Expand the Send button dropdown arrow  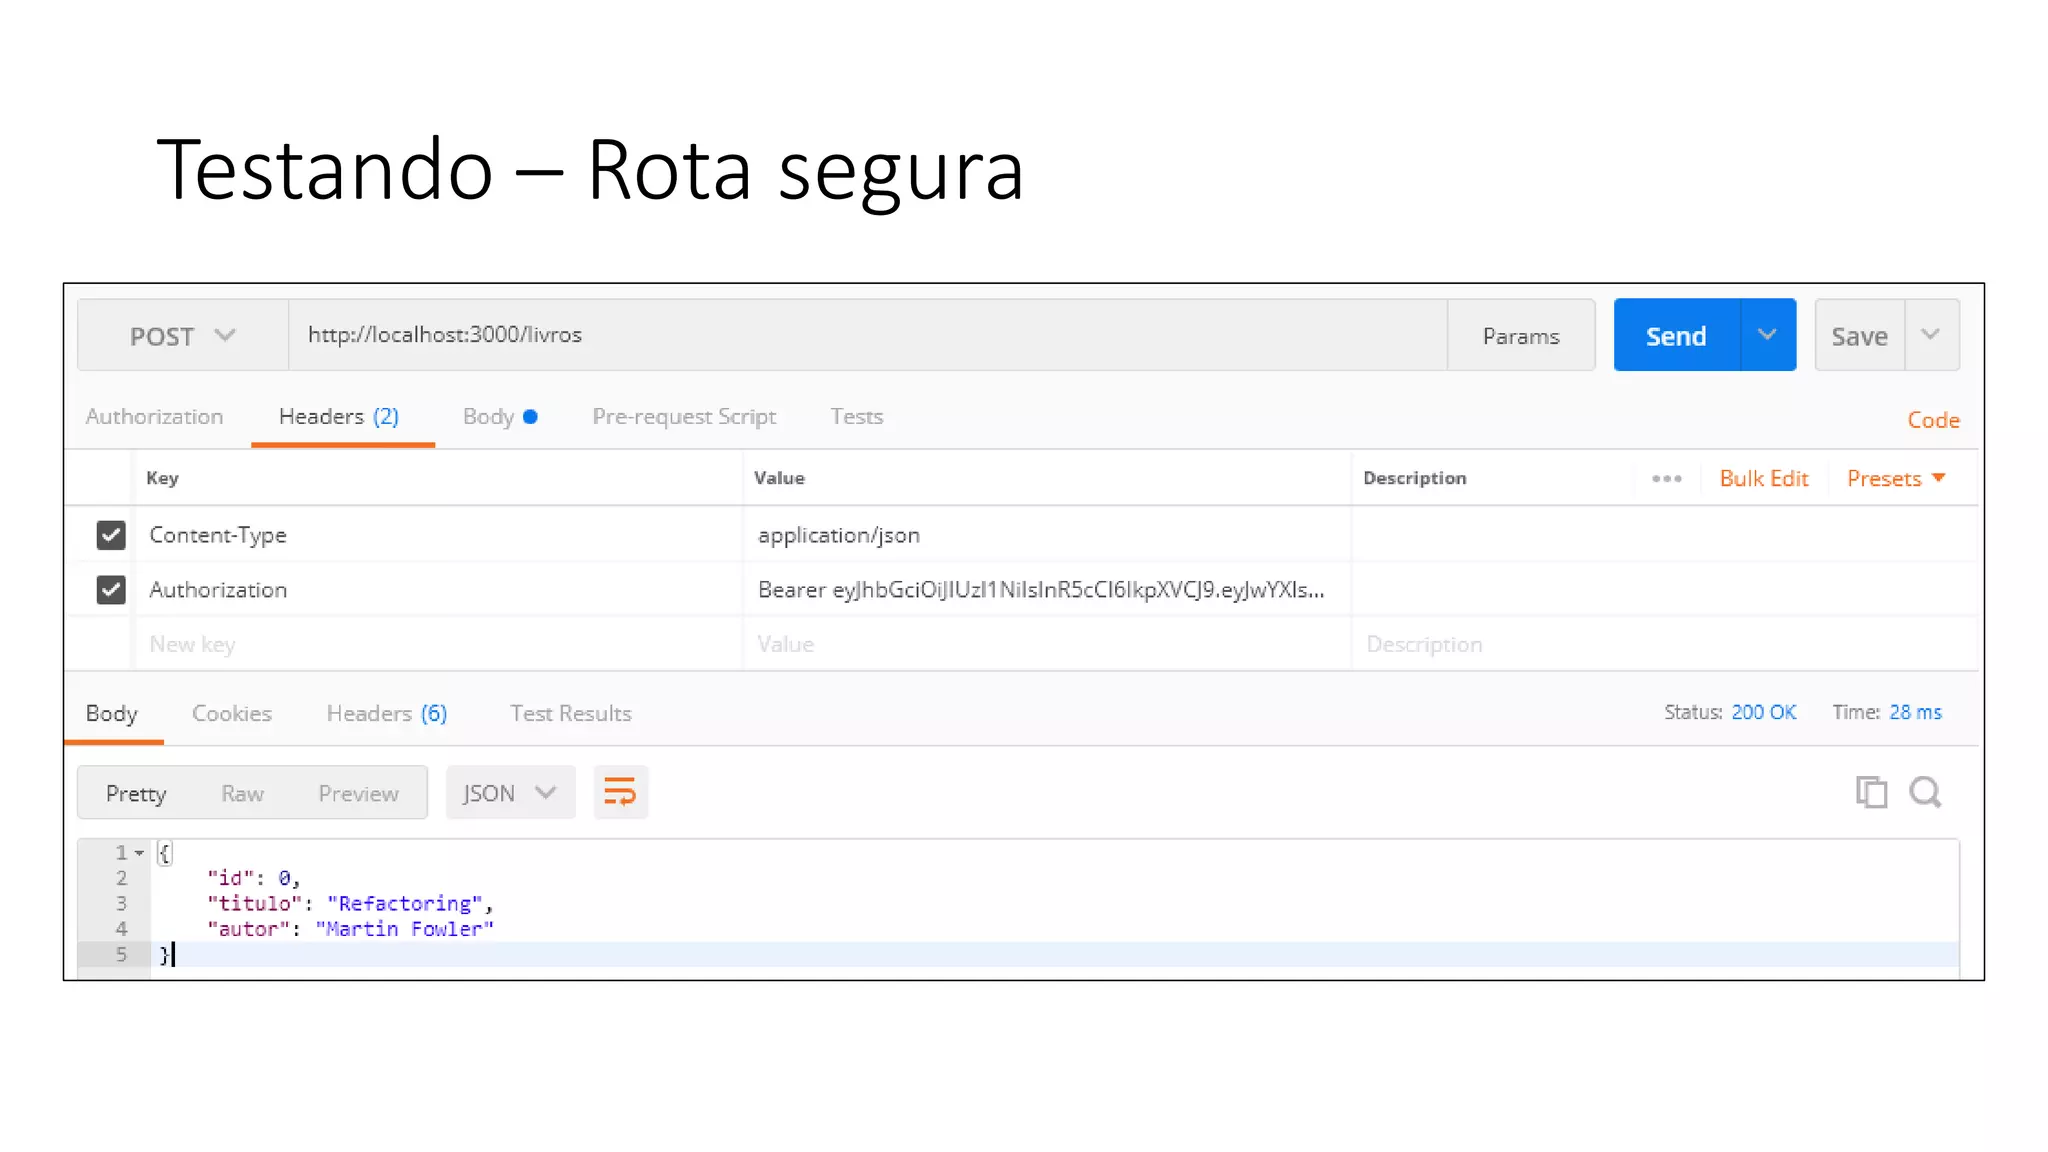[x=1767, y=335]
